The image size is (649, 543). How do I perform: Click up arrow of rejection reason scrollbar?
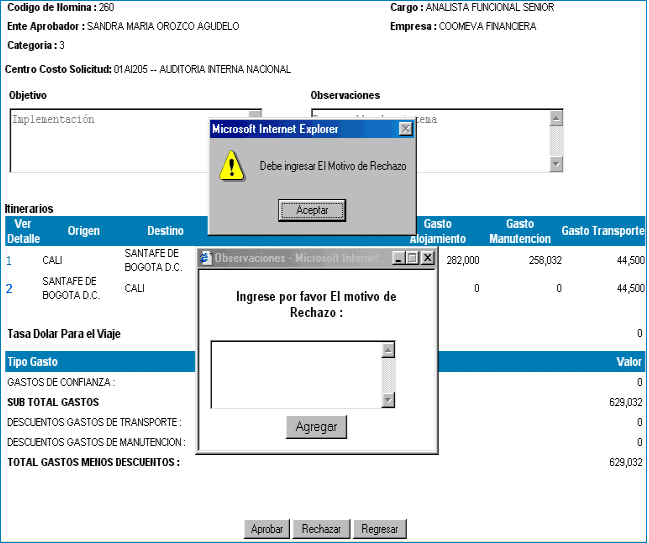(x=388, y=350)
